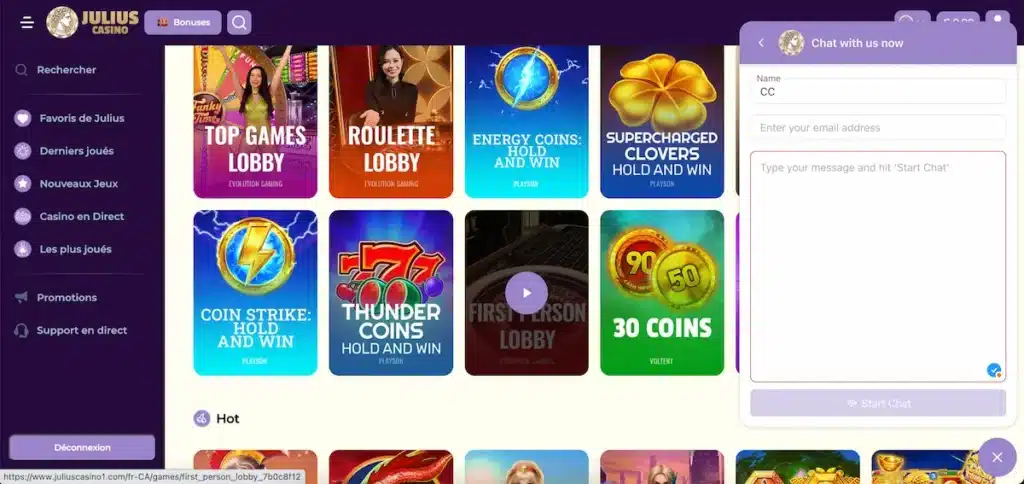The width and height of the screenshot is (1024, 484).
Task: Click the star icon for Nouveaux Jeux
Action: (x=23, y=184)
